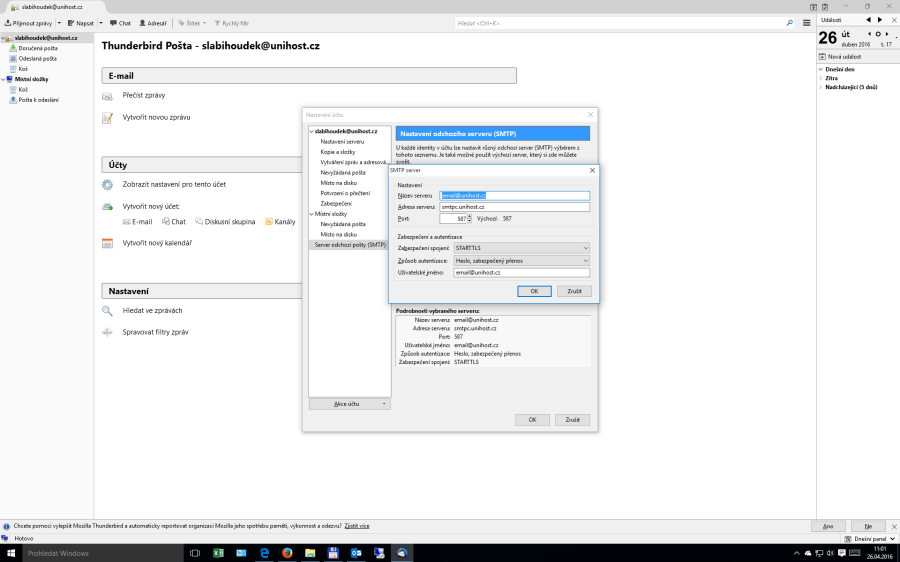Open the Štítek tag dropdown

(x=192, y=23)
